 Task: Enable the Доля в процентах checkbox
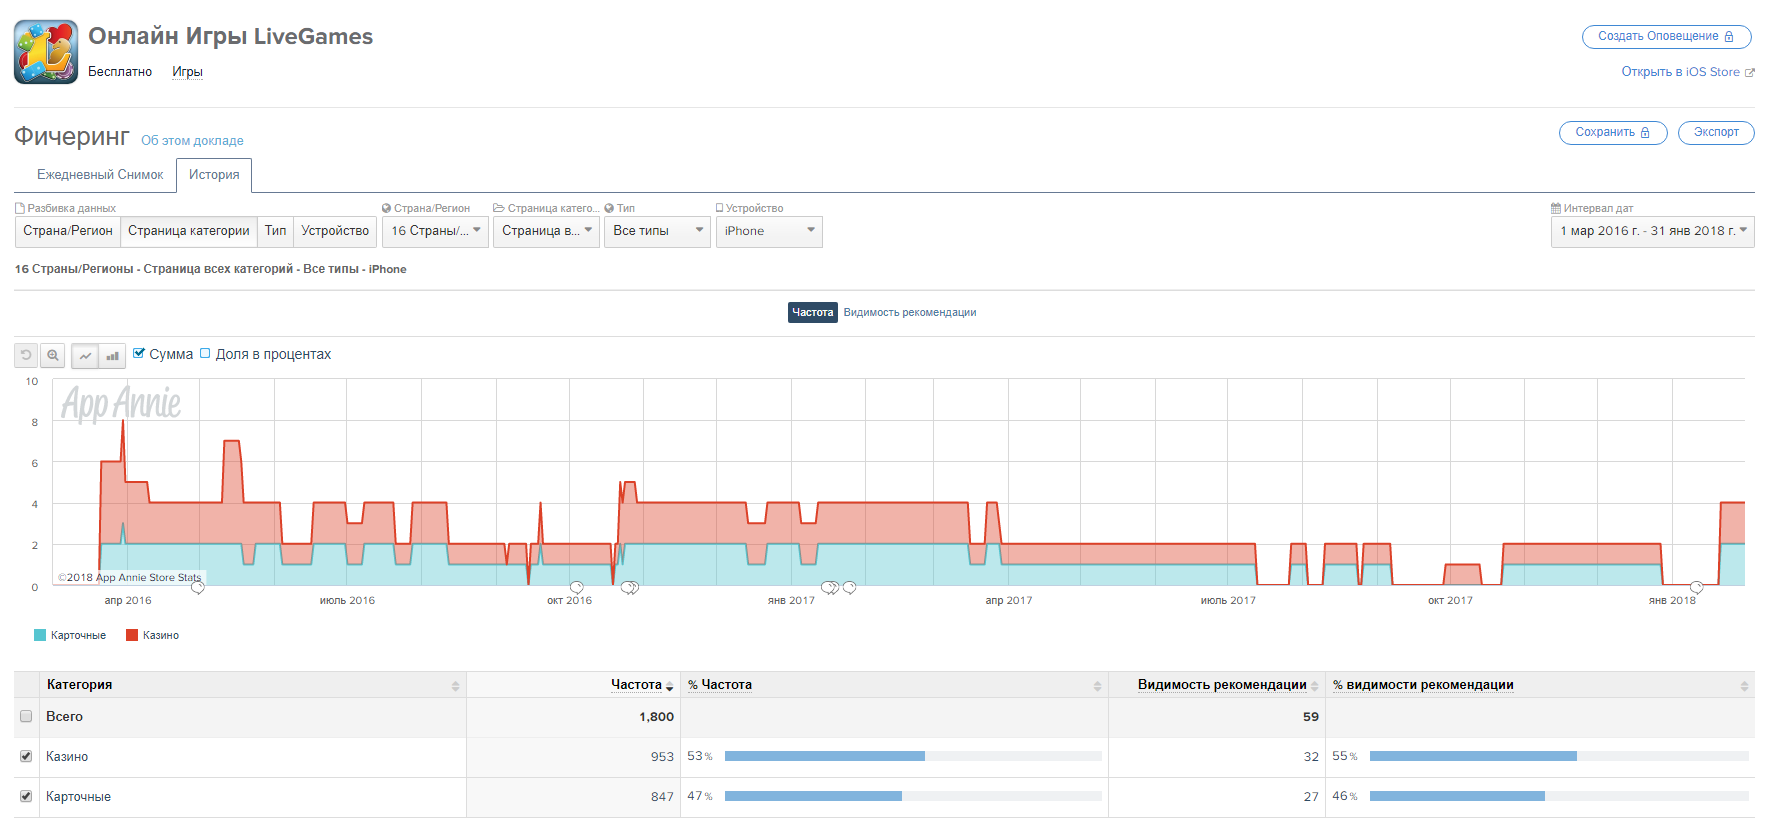(205, 353)
